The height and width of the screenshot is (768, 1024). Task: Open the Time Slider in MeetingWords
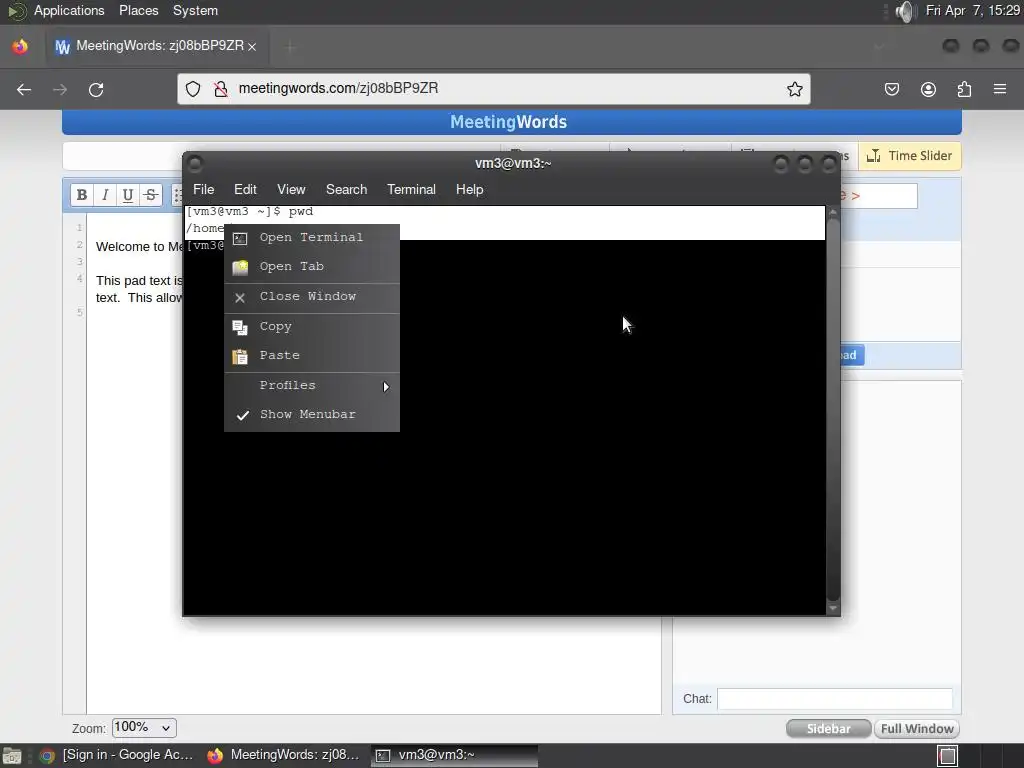[909, 156]
